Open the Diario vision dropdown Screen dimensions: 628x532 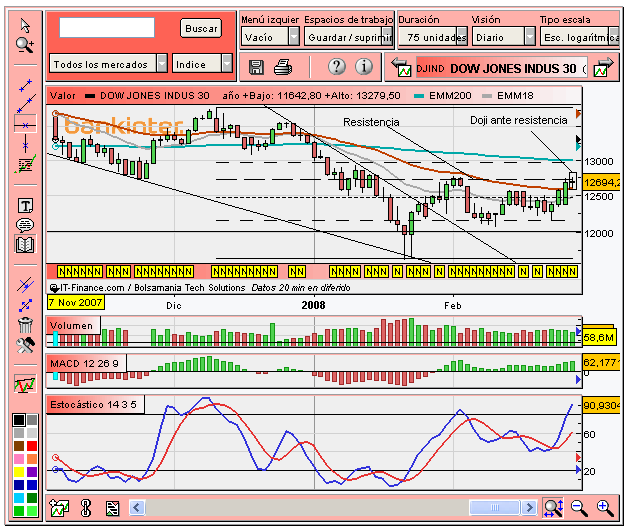click(x=504, y=37)
